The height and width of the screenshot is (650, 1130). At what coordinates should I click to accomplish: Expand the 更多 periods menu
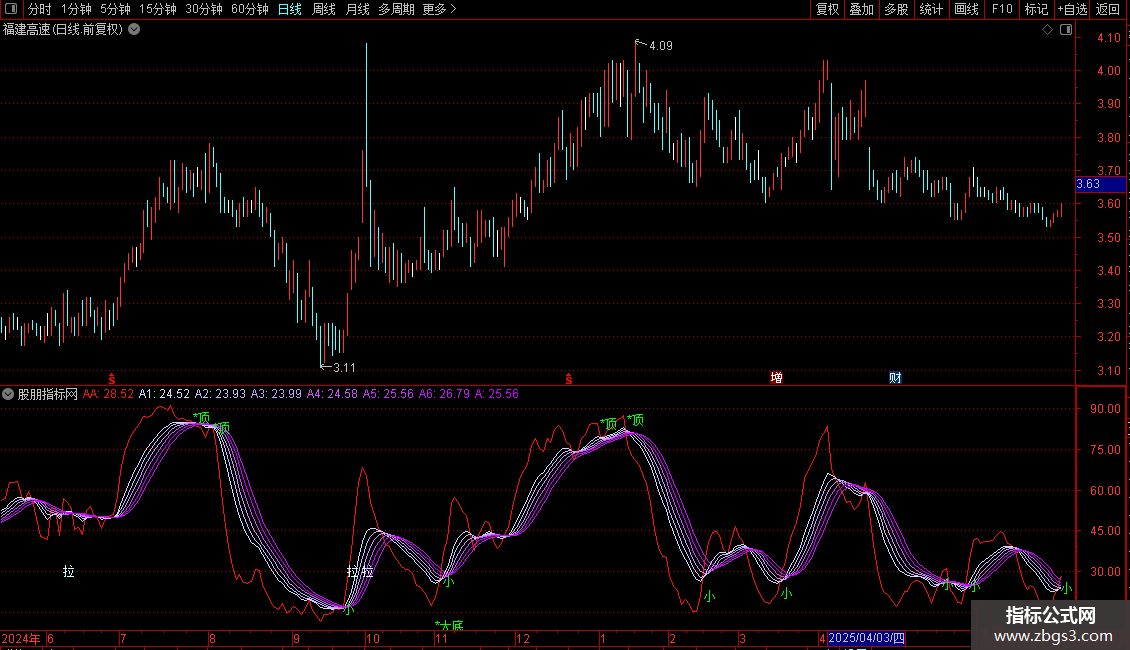(x=439, y=9)
